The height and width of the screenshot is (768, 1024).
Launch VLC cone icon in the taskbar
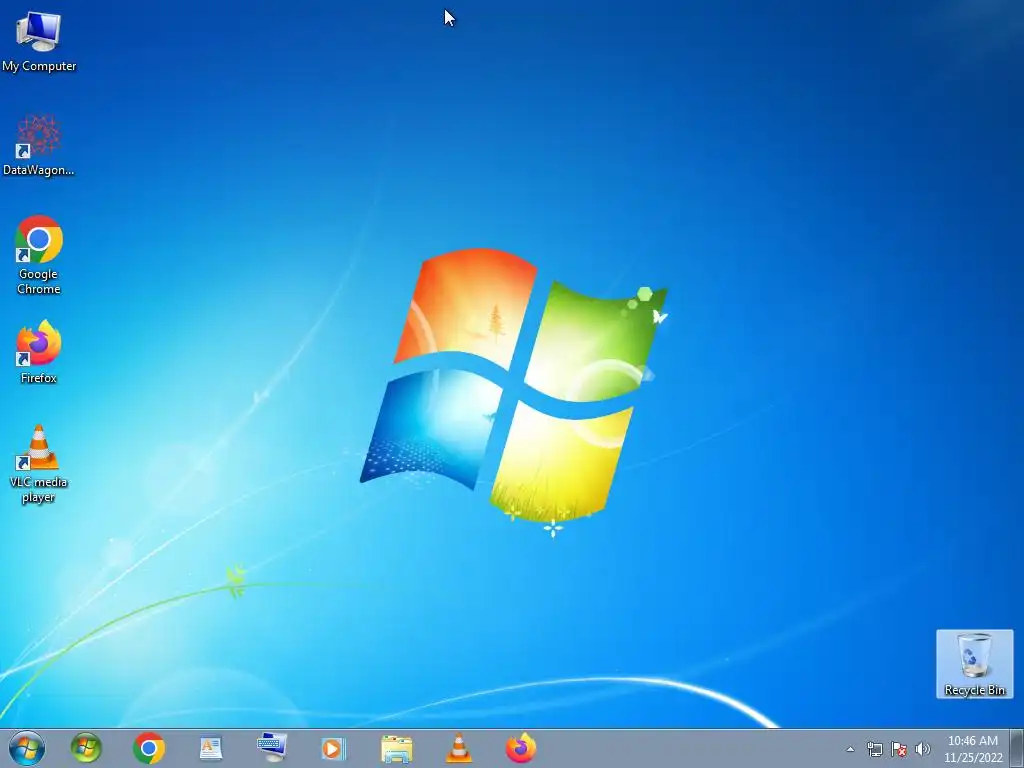pos(458,748)
